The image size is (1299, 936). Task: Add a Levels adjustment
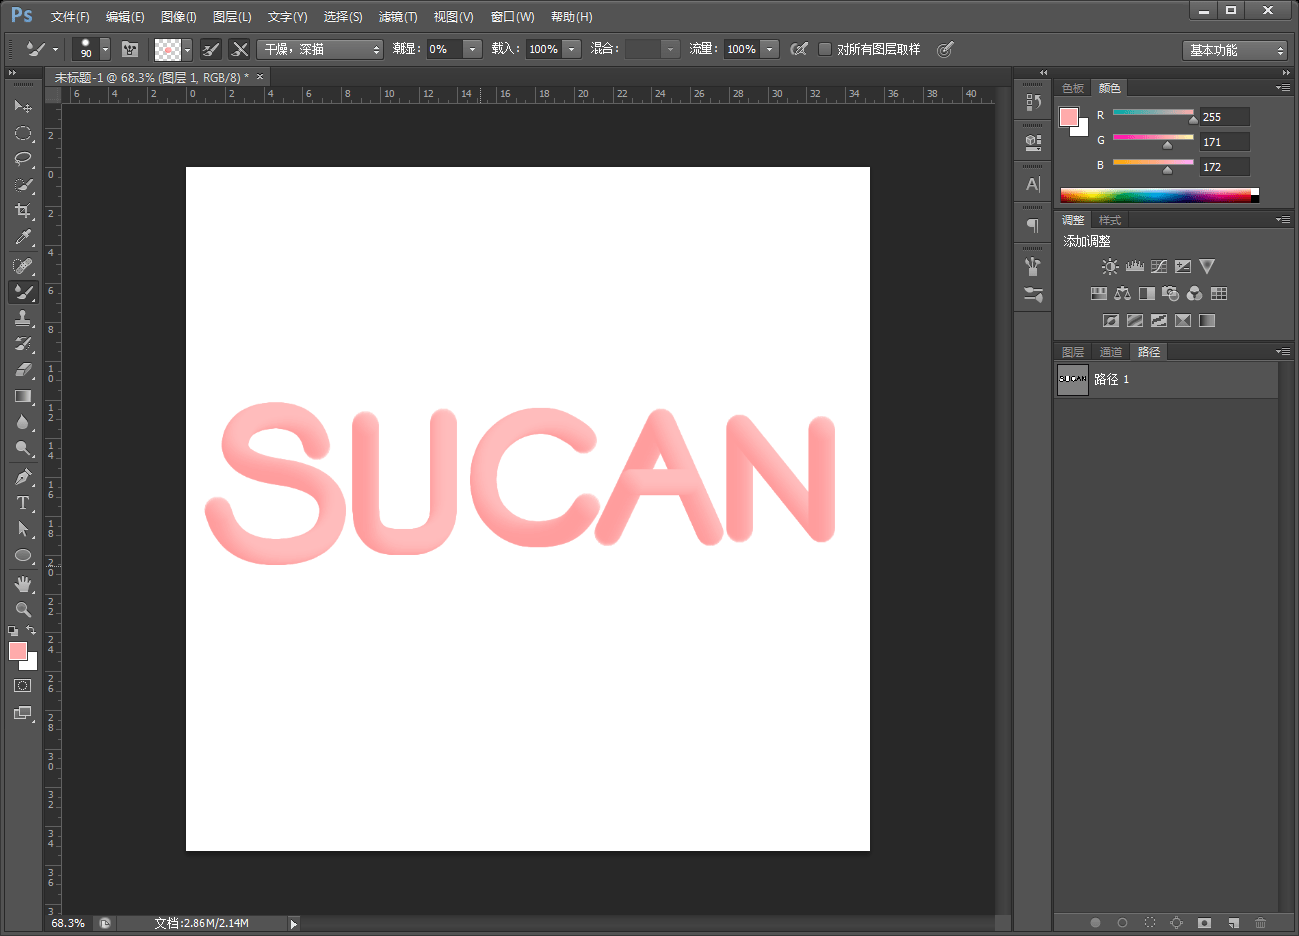click(x=1134, y=267)
